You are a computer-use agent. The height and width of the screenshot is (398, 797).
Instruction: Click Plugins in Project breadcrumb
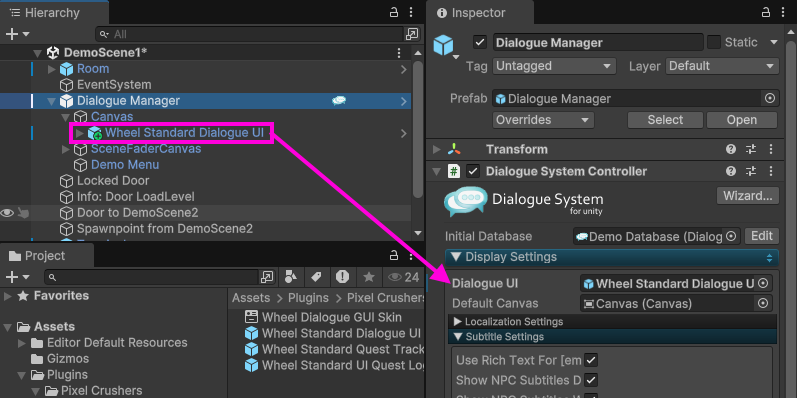pos(309,298)
